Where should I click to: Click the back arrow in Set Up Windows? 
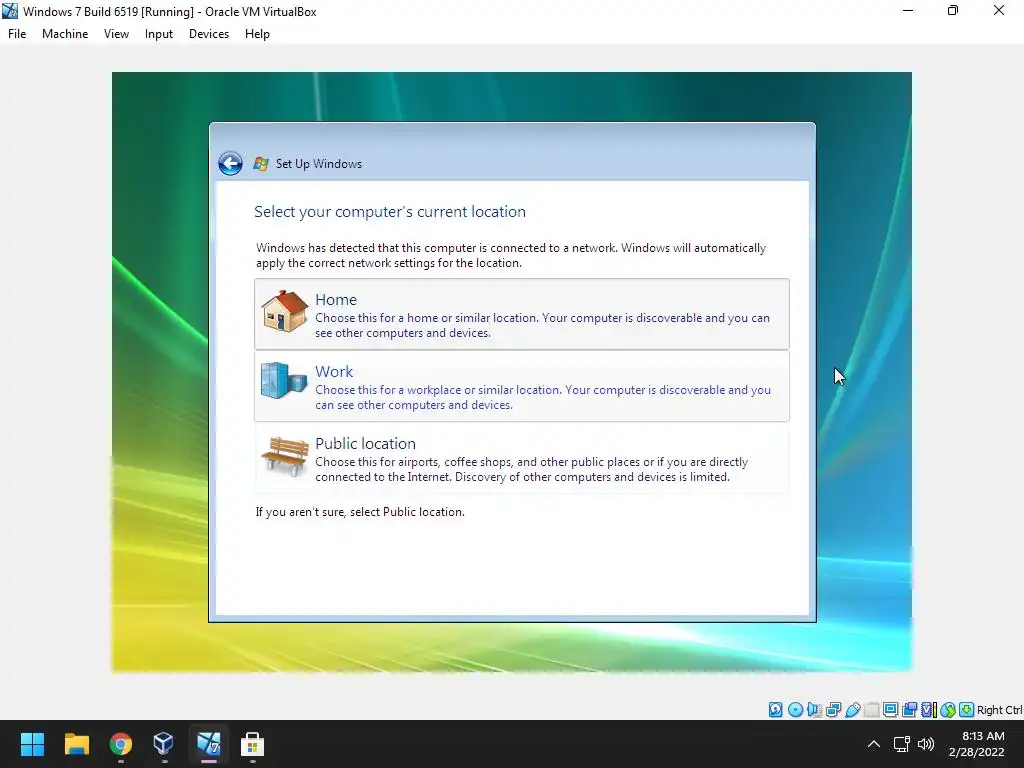point(230,163)
